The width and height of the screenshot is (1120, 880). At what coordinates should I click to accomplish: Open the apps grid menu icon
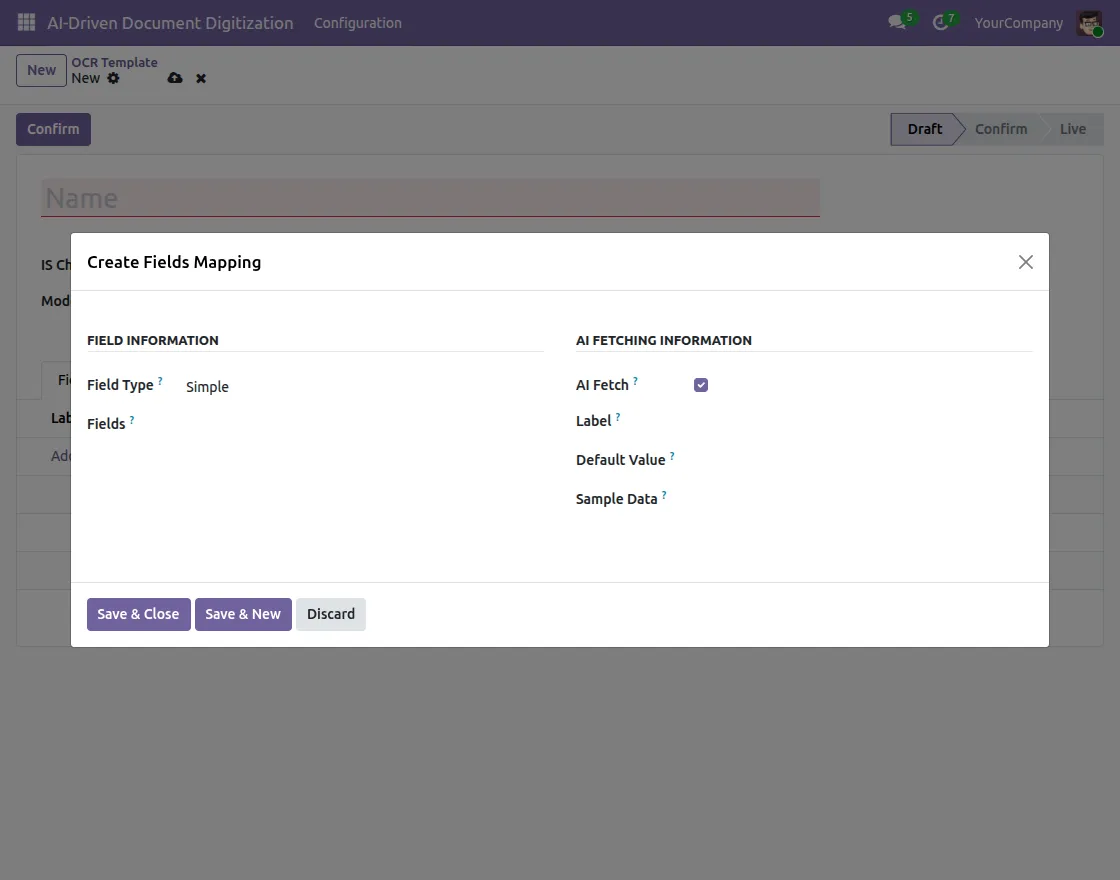pyautogui.click(x=26, y=22)
